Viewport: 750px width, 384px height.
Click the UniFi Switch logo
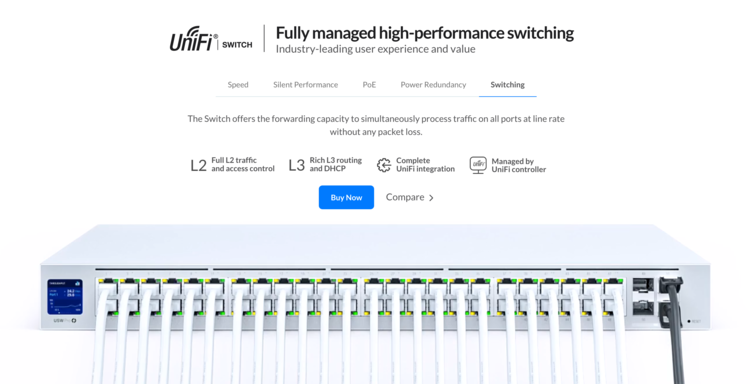[x=211, y=39]
